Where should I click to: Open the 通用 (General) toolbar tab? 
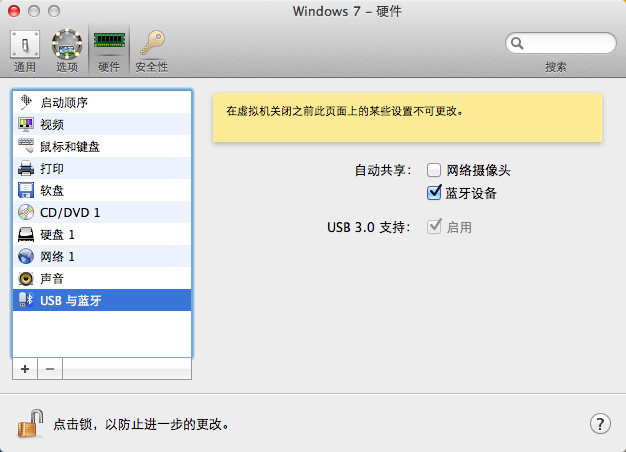pyautogui.click(x=25, y=50)
